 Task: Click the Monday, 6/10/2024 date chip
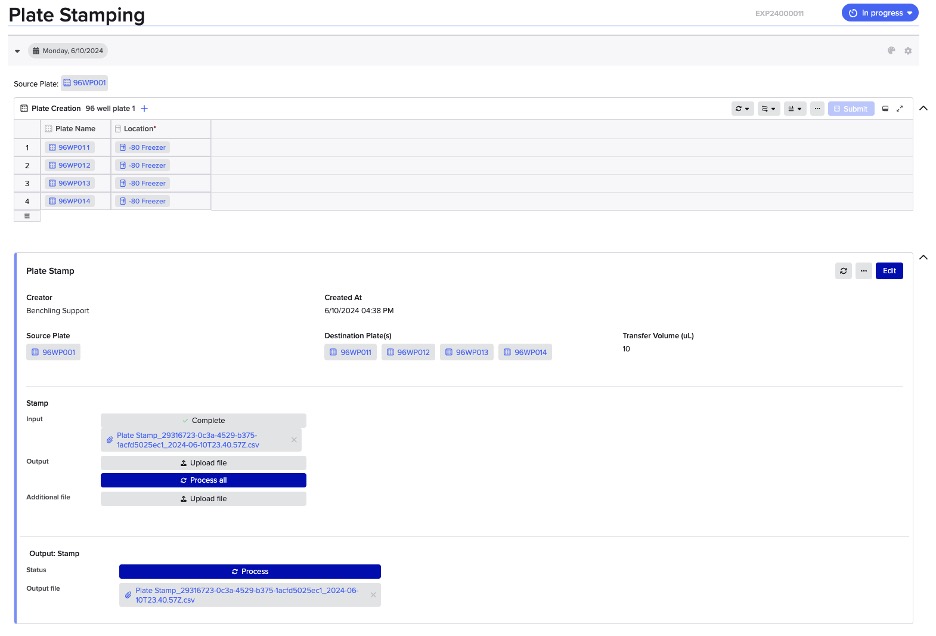click(x=67, y=51)
